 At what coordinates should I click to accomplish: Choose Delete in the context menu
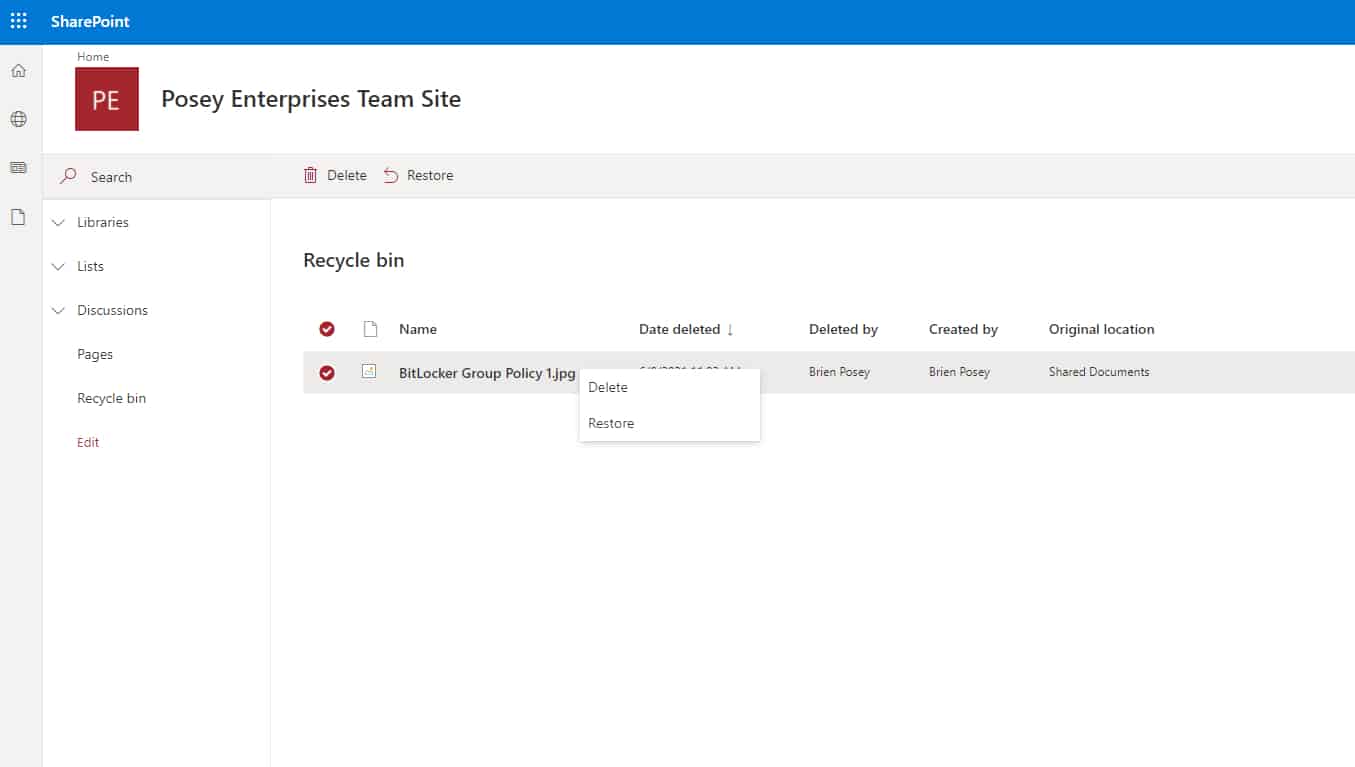click(x=670, y=387)
